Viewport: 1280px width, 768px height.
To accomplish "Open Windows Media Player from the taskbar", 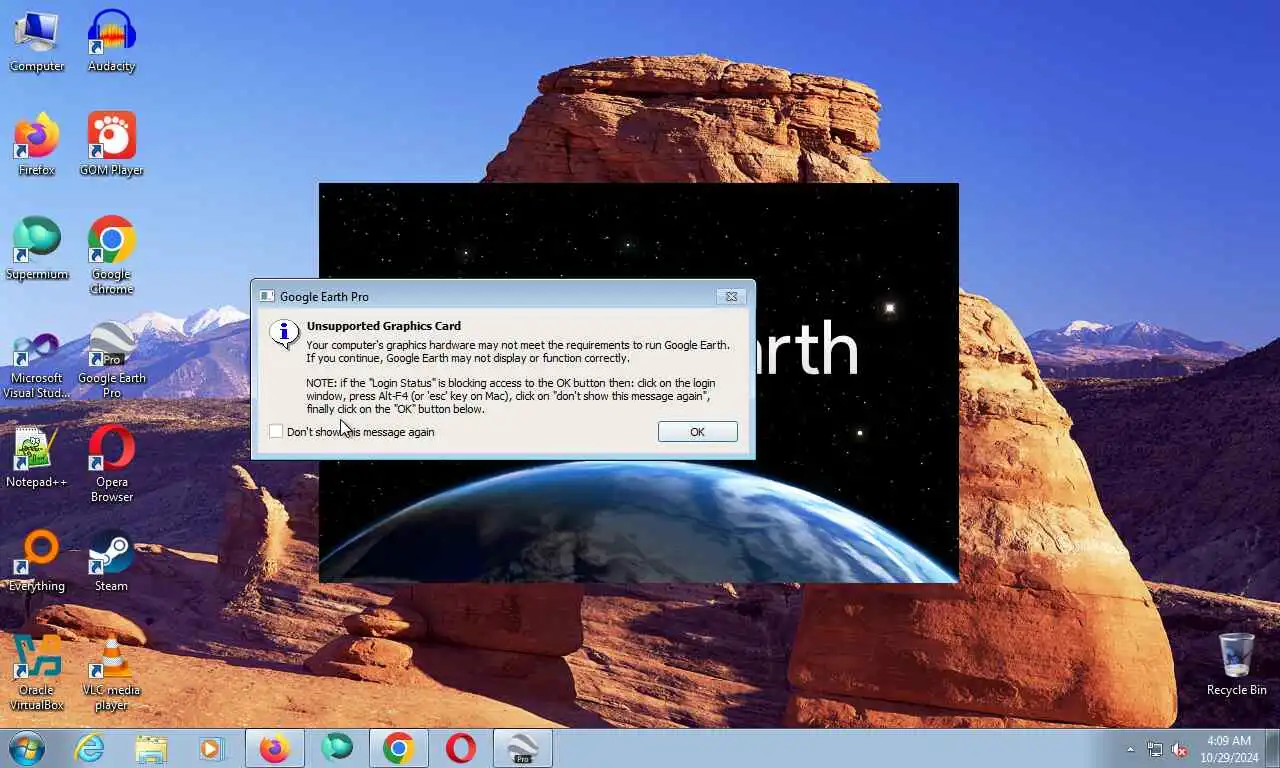I will 212,748.
